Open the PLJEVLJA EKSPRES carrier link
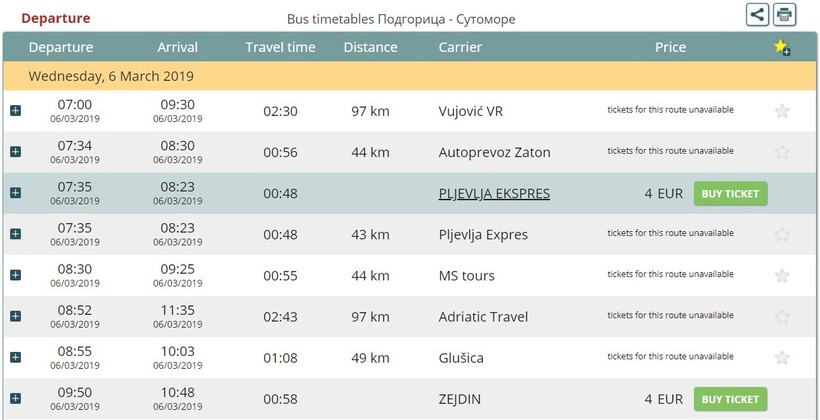 pos(494,193)
